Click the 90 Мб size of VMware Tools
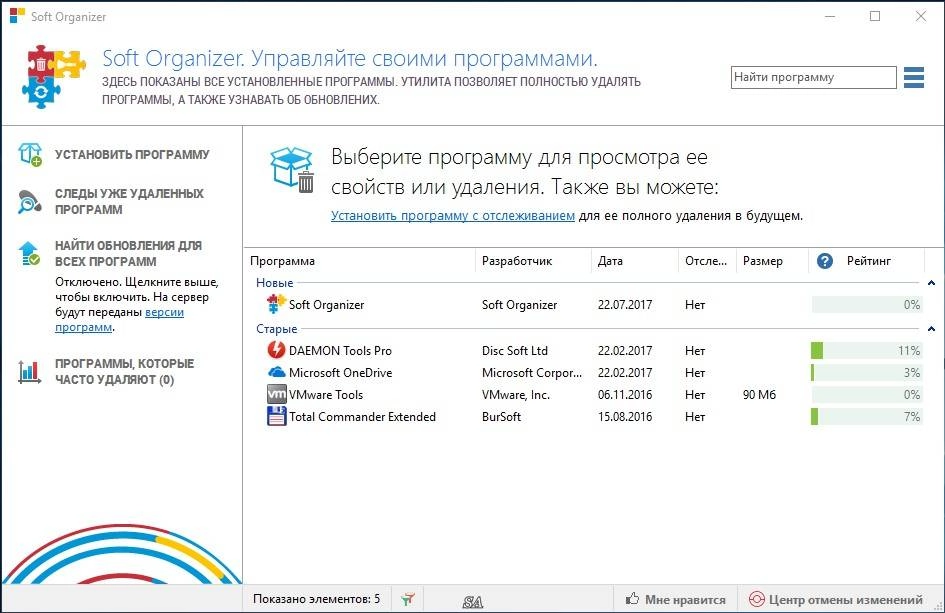The image size is (945, 613). pyautogui.click(x=759, y=395)
